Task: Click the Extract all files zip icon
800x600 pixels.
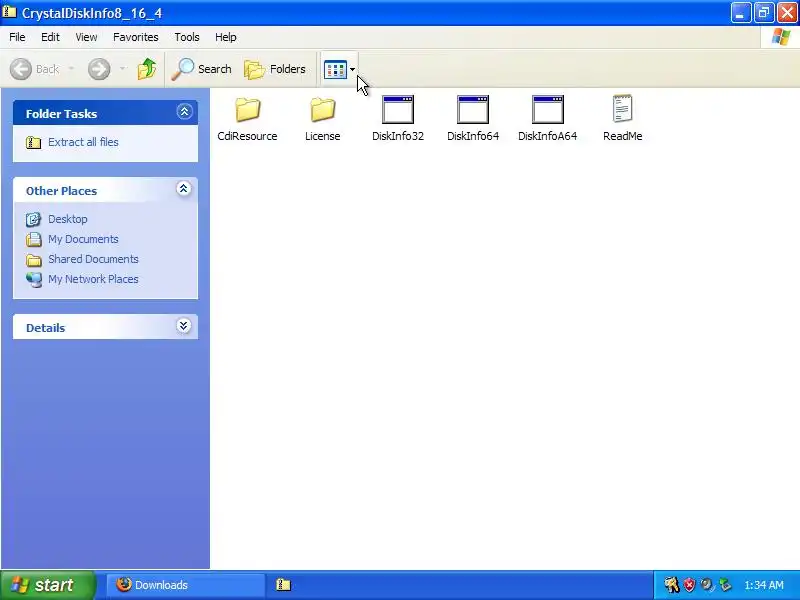Action: click(34, 142)
